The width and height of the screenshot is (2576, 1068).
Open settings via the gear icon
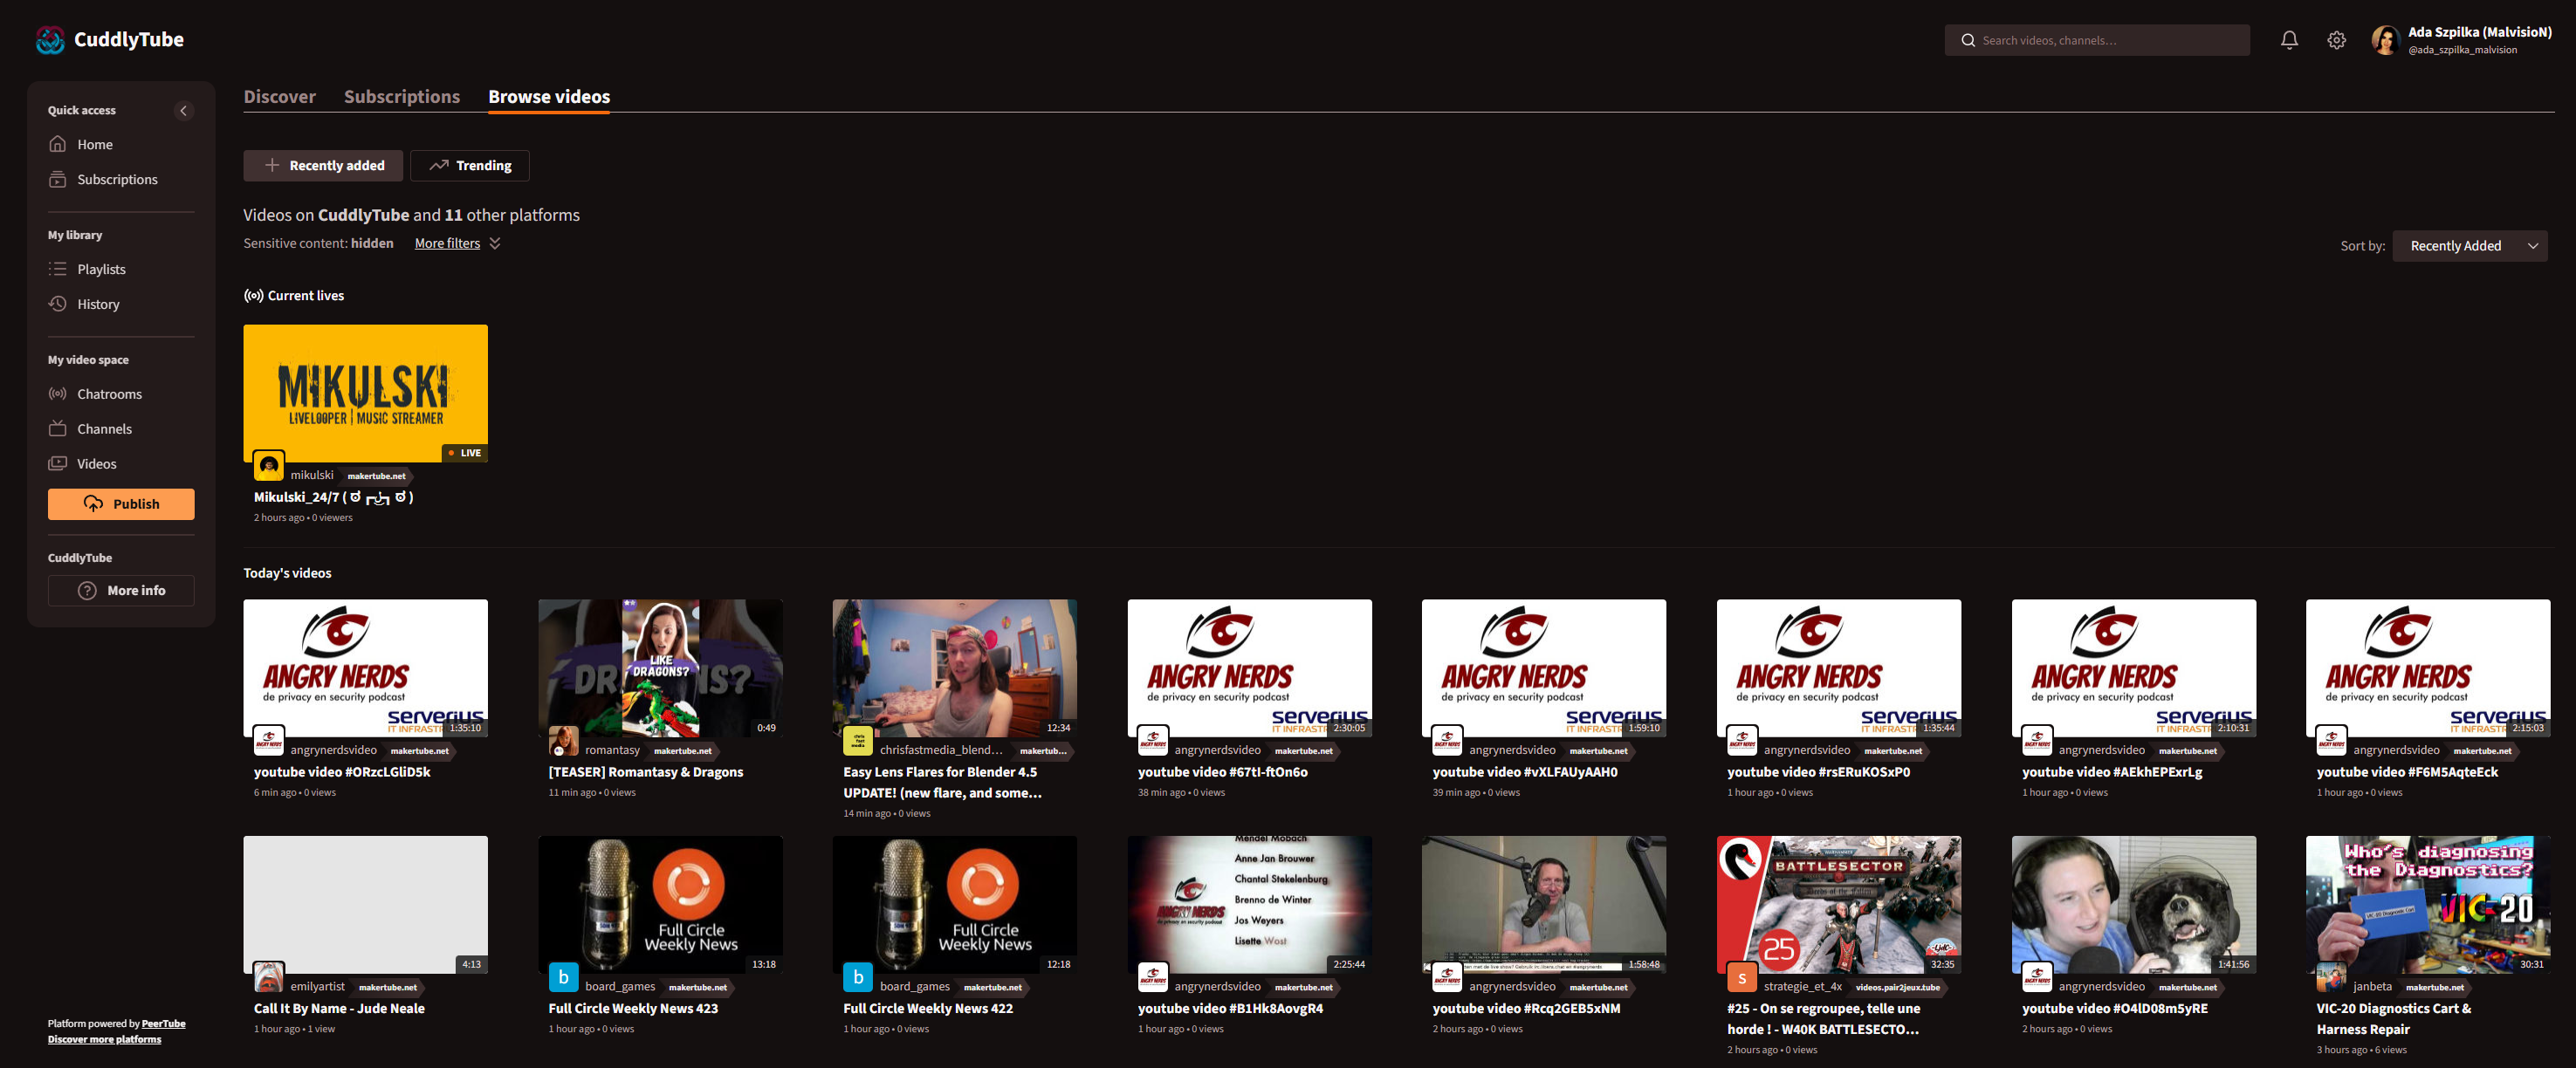point(2335,40)
